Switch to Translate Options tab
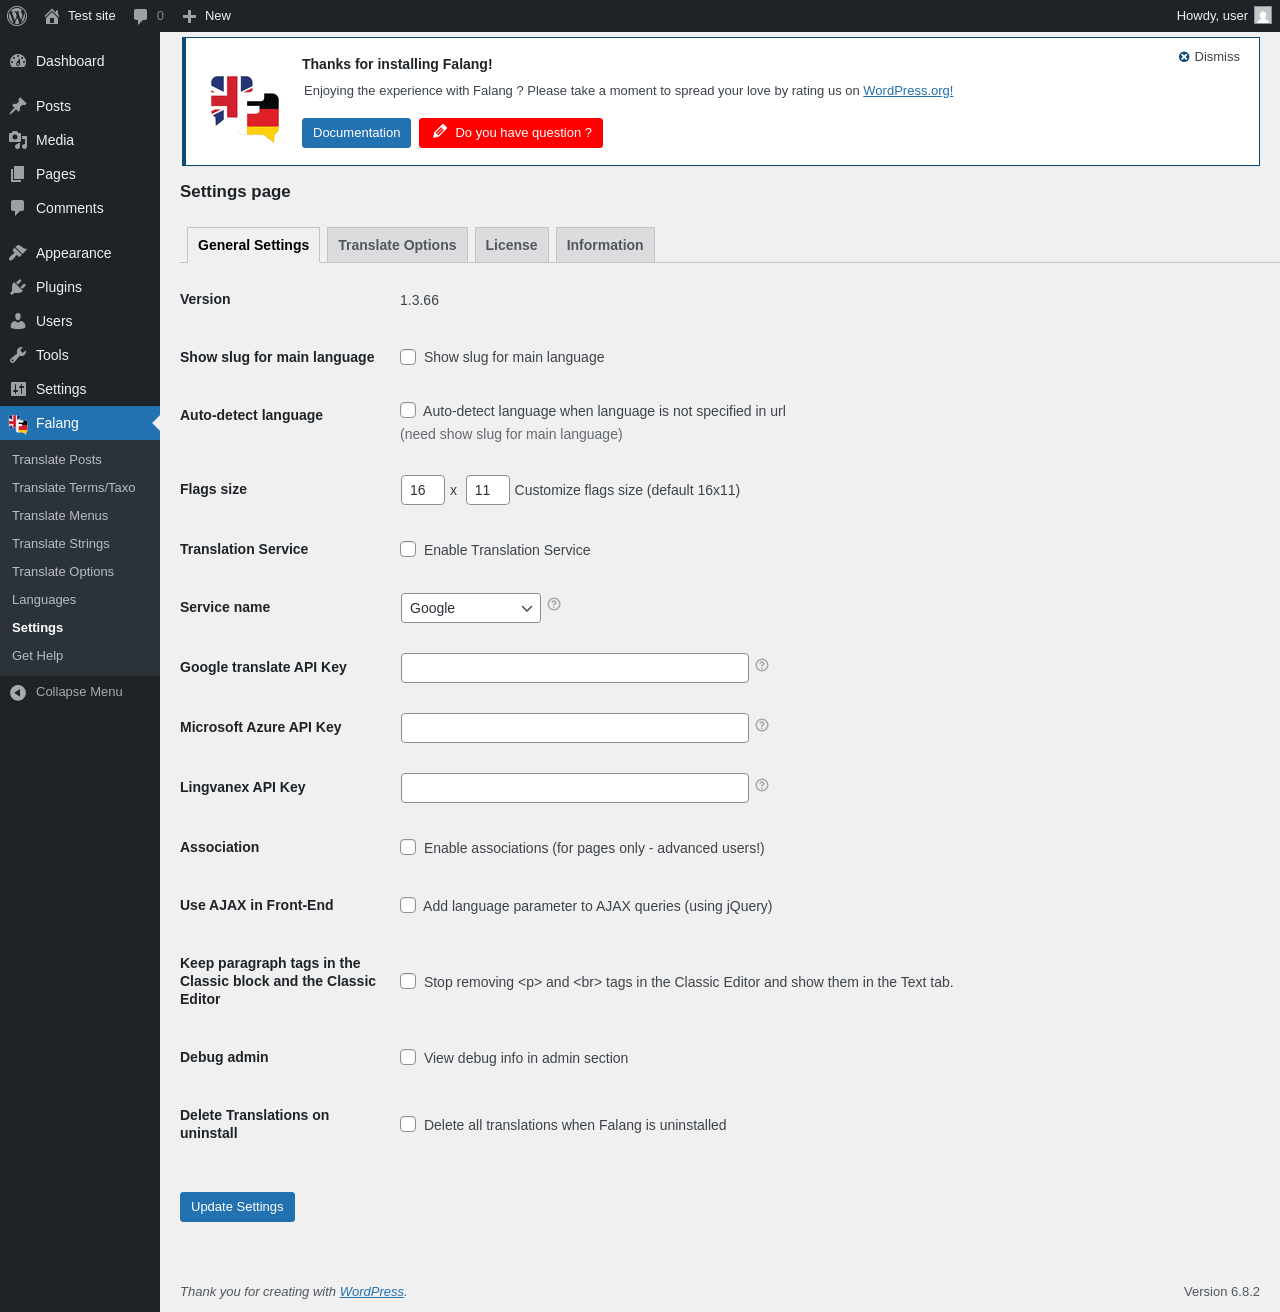 click(x=397, y=245)
